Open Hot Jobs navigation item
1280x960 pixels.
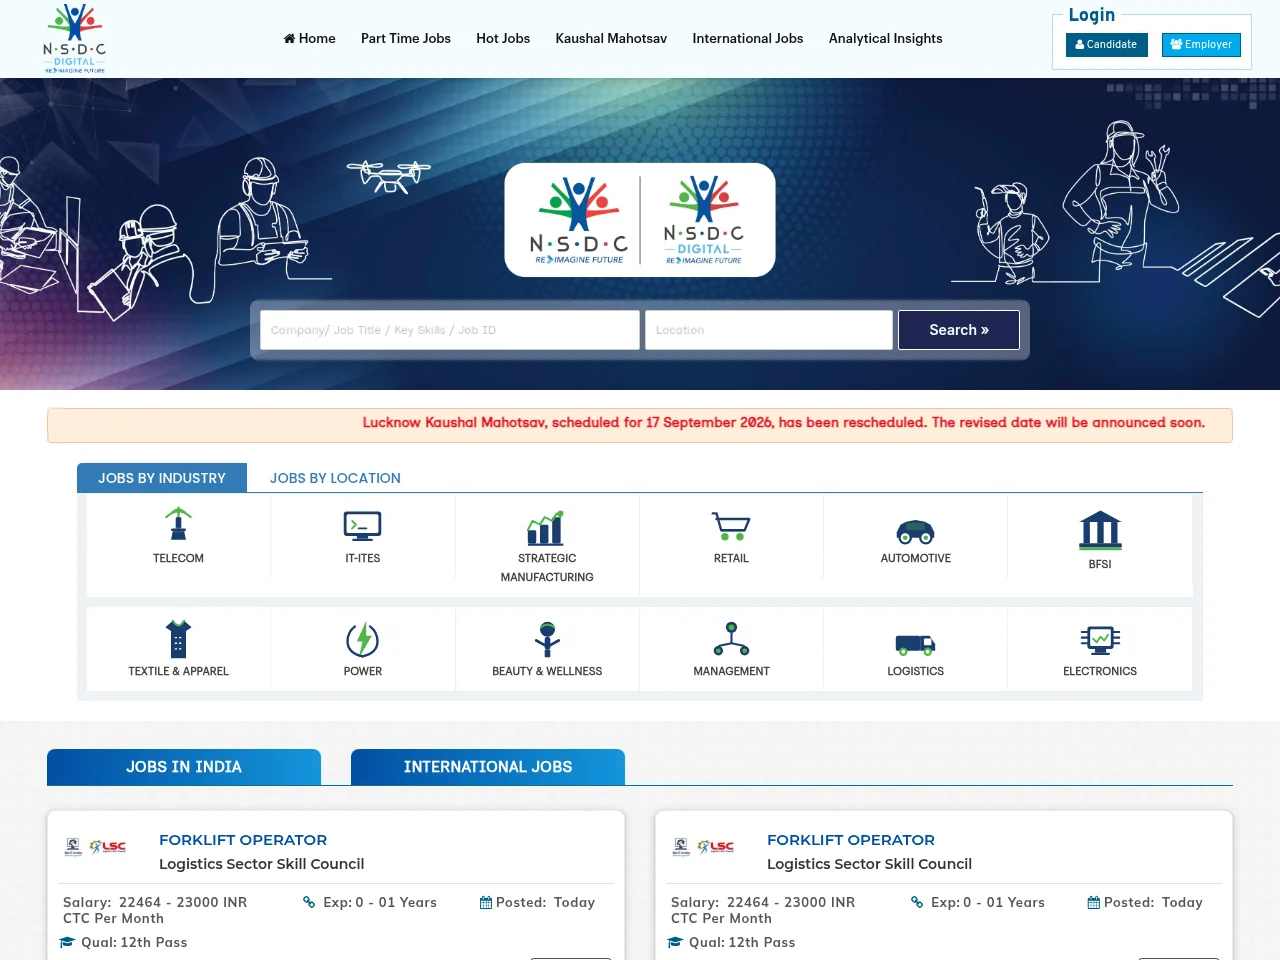503,38
